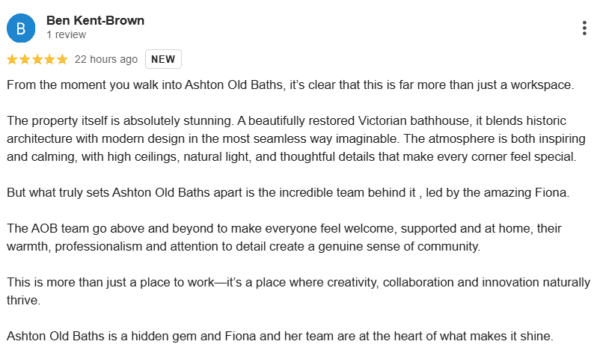
Task: Click the 'But what truly sets' sentence
Action: point(288,192)
